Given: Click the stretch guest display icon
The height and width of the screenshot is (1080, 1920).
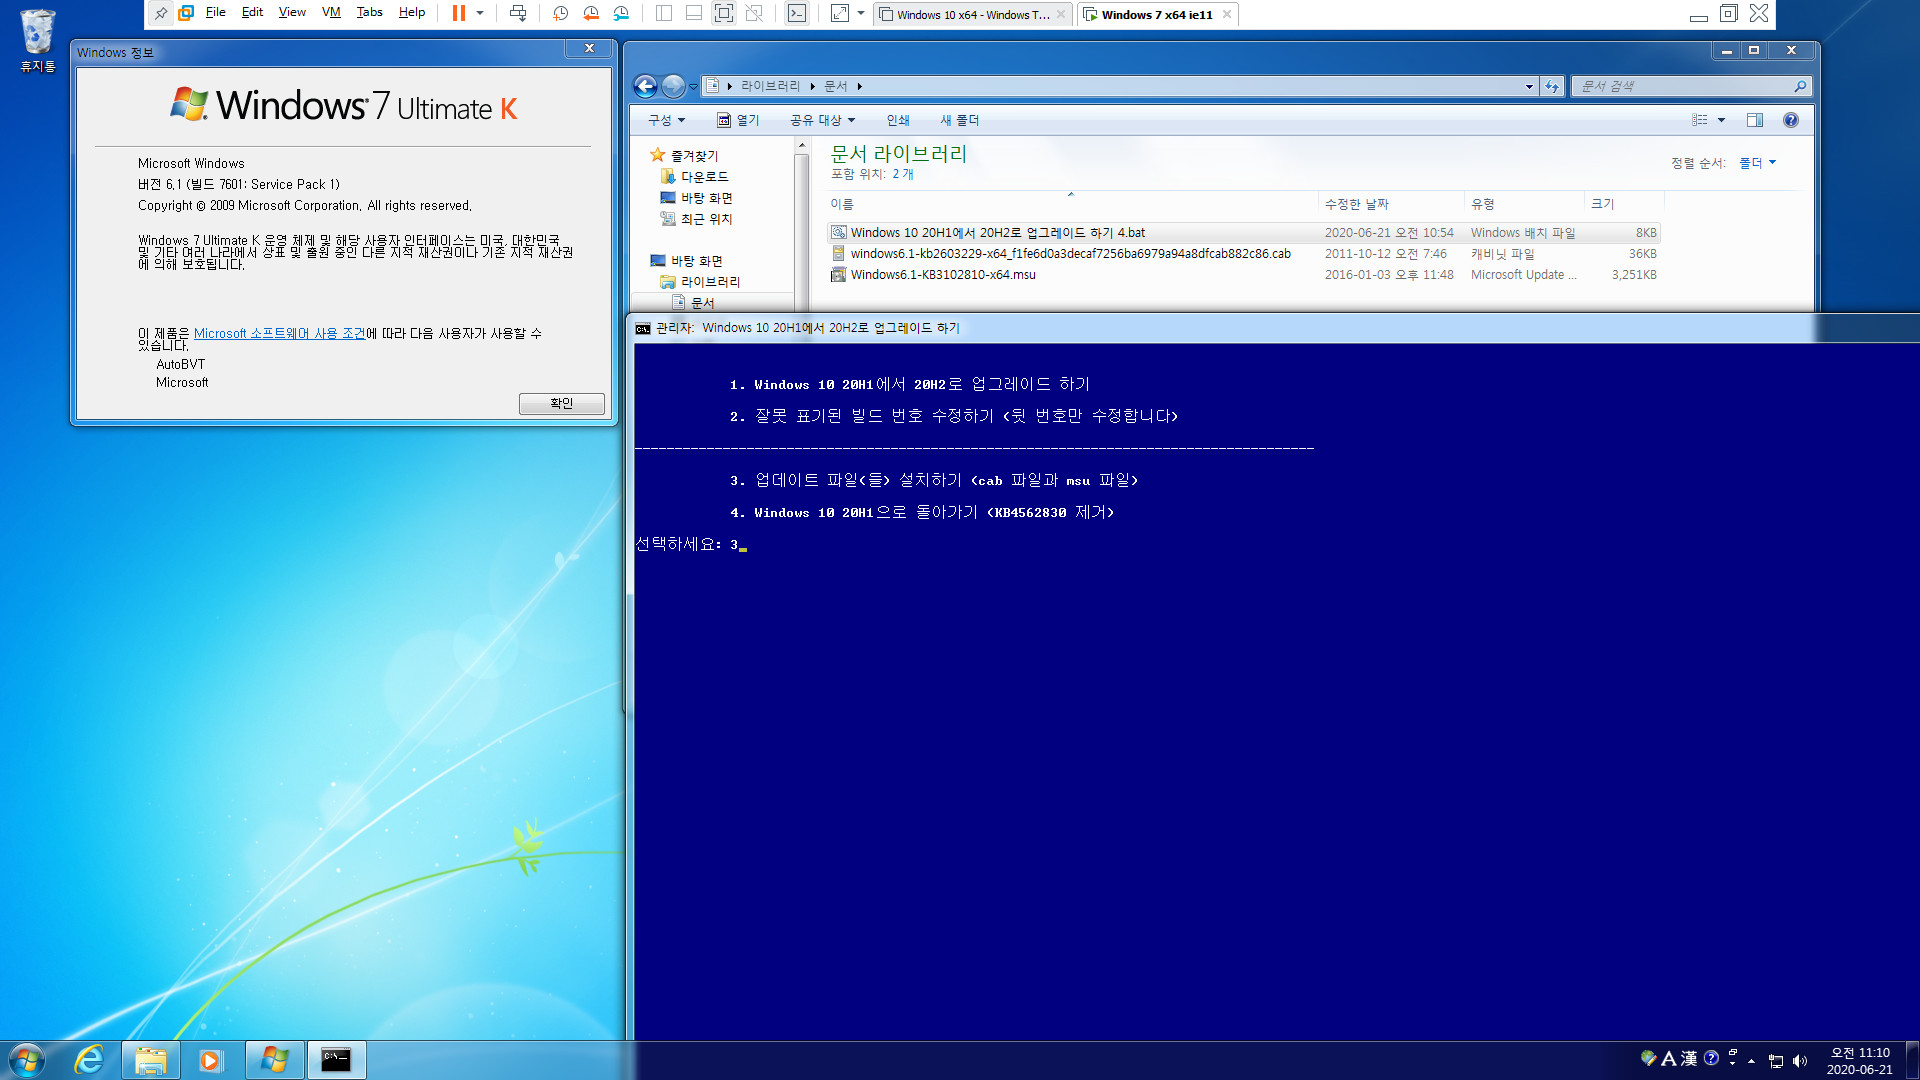Looking at the screenshot, I should [840, 13].
